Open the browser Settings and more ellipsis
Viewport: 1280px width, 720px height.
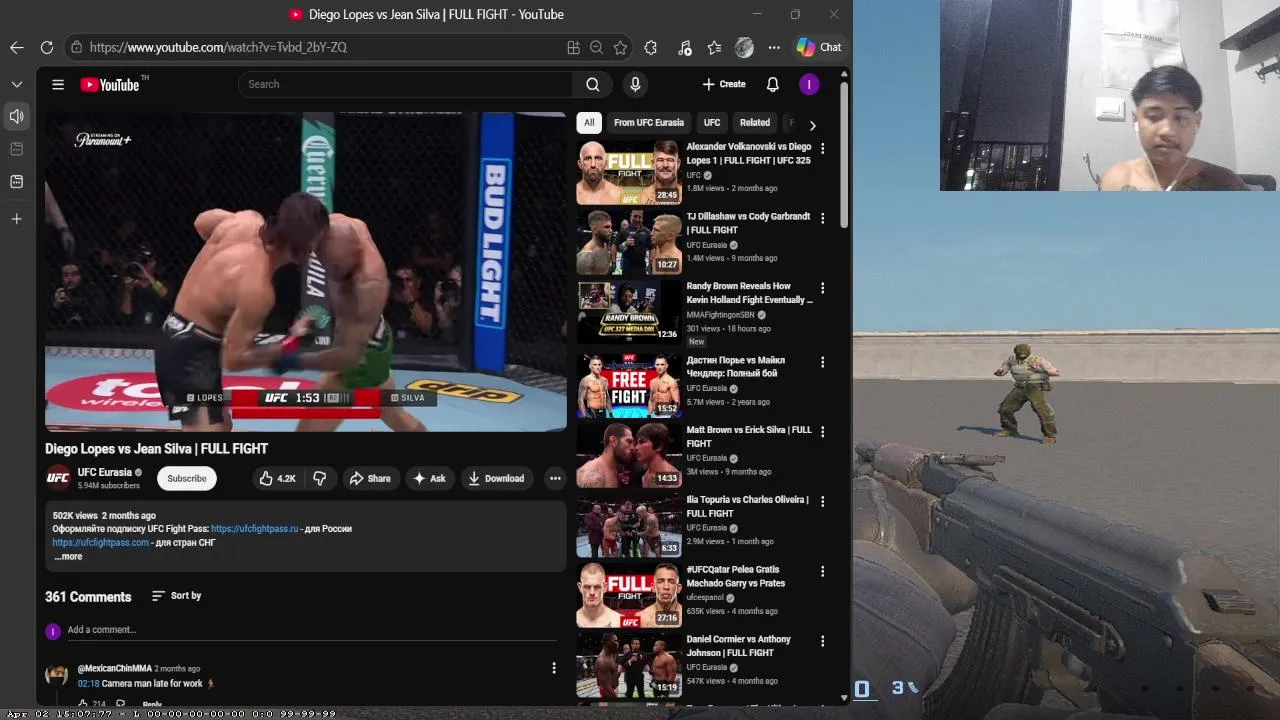[x=774, y=47]
